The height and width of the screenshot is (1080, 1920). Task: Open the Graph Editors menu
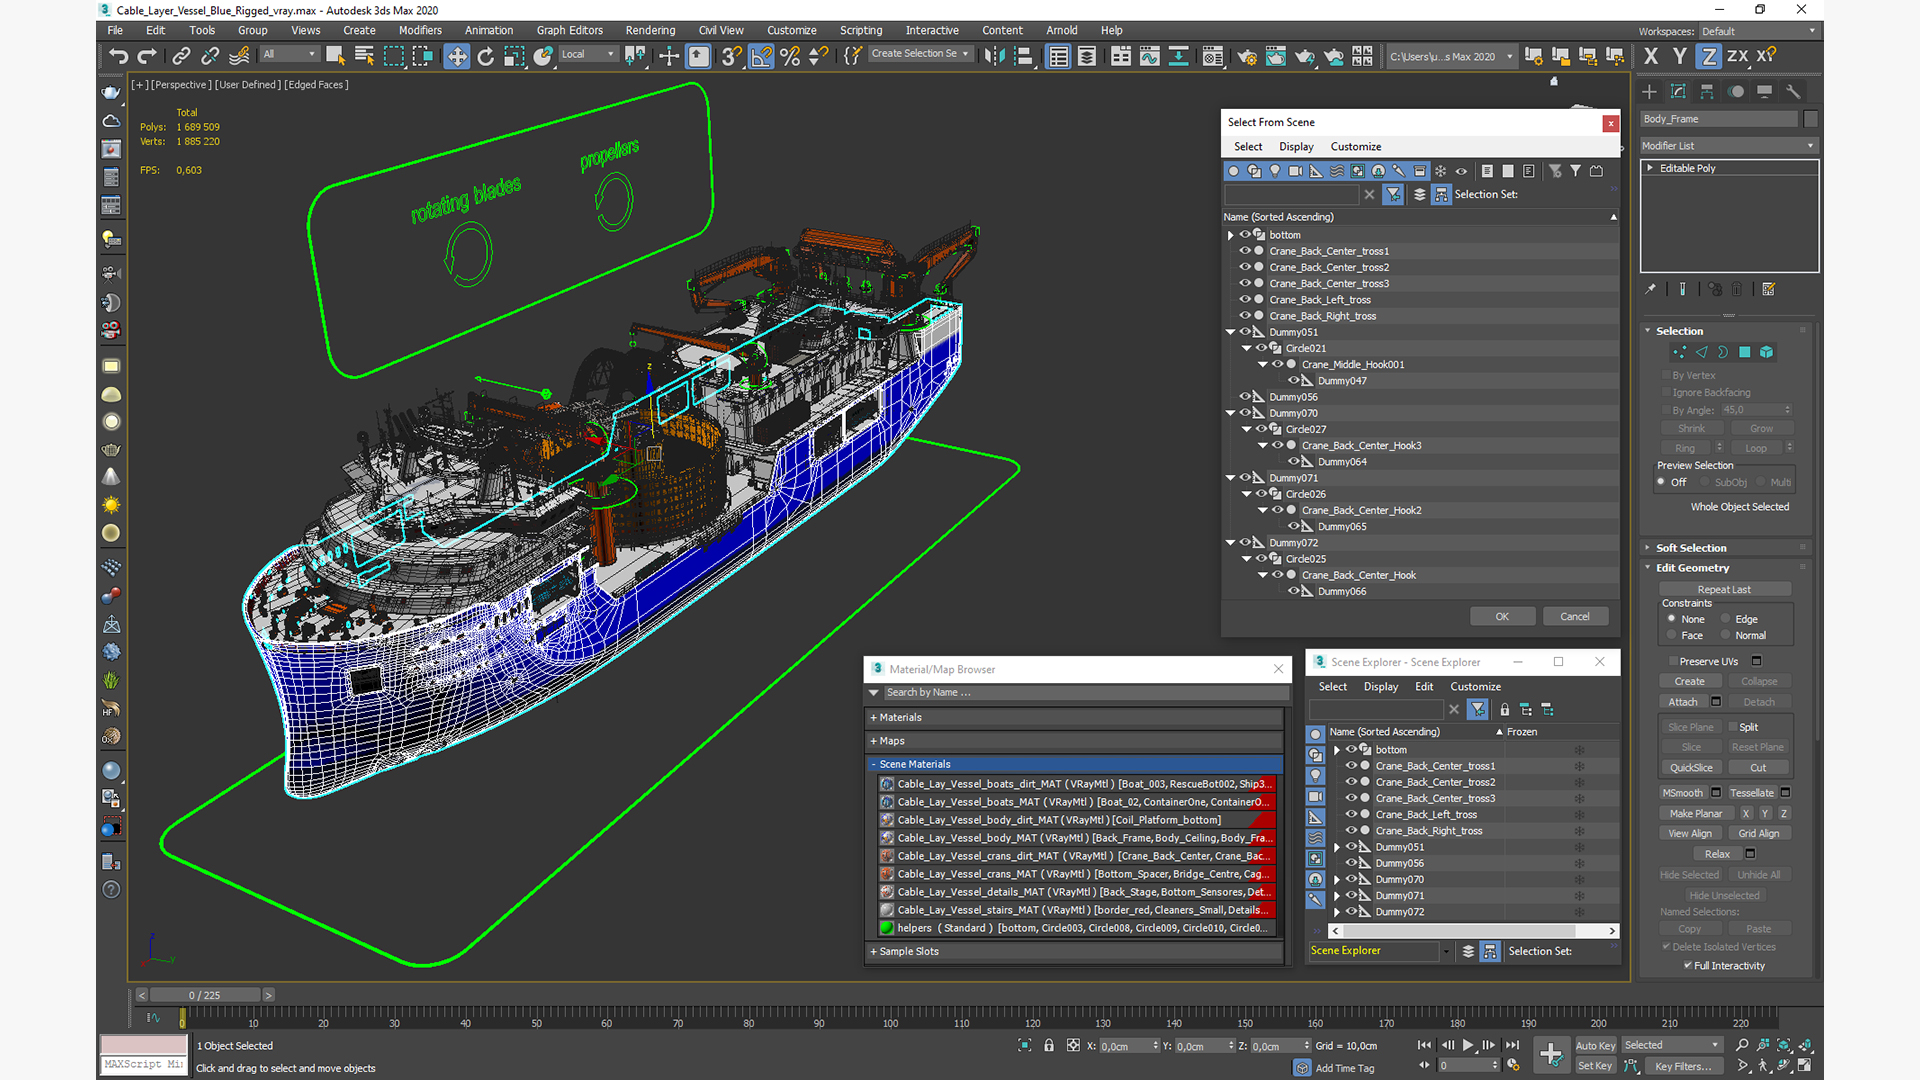(x=569, y=30)
